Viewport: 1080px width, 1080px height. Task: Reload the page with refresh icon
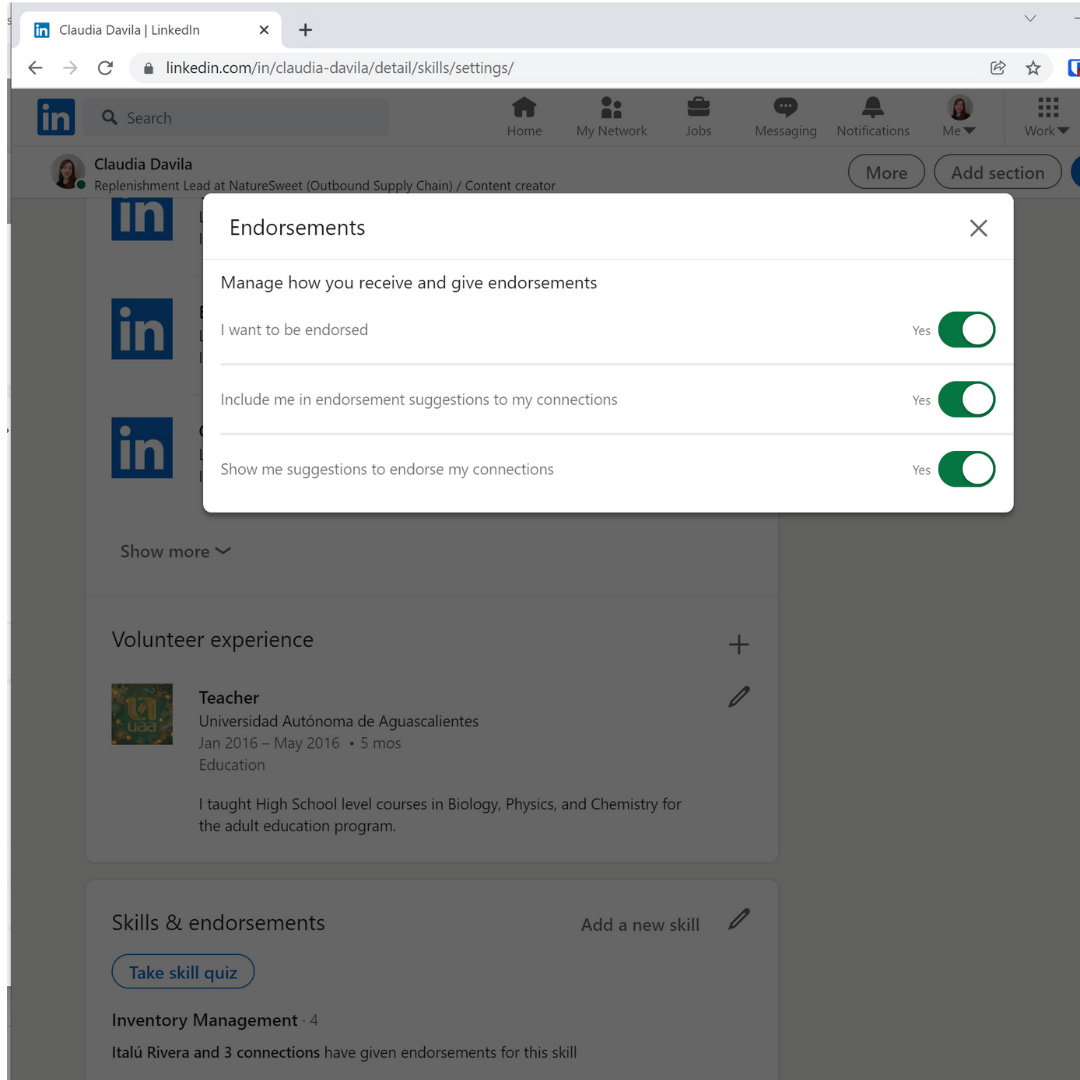coord(105,68)
